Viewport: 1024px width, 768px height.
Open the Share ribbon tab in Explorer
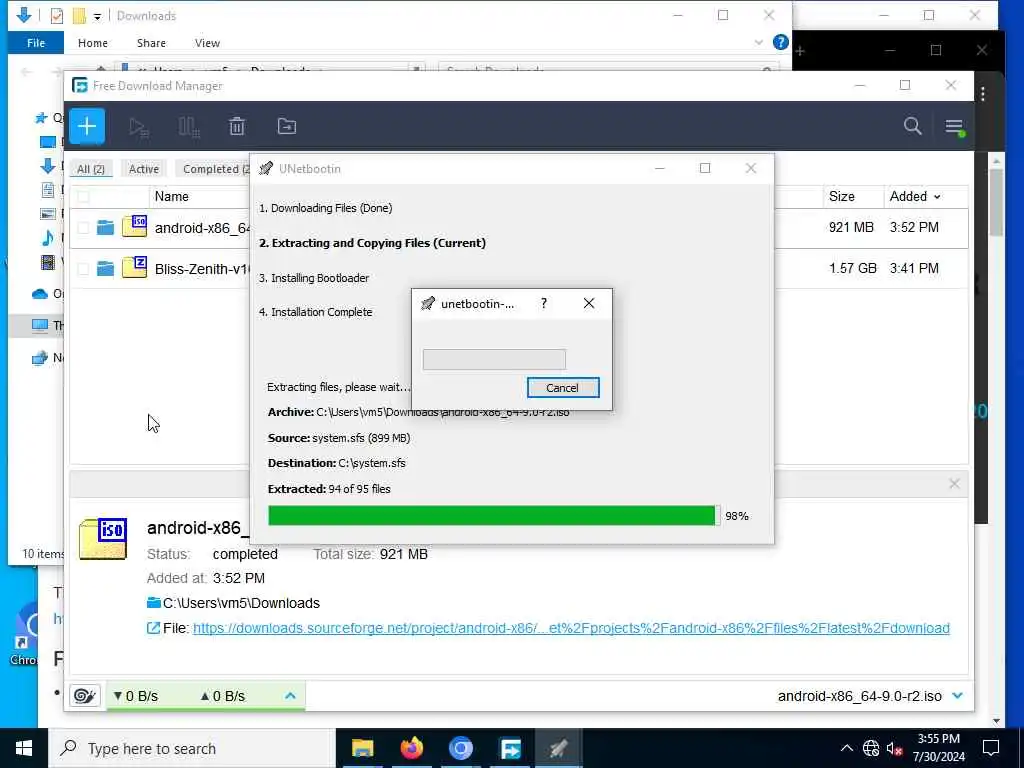coord(151,42)
